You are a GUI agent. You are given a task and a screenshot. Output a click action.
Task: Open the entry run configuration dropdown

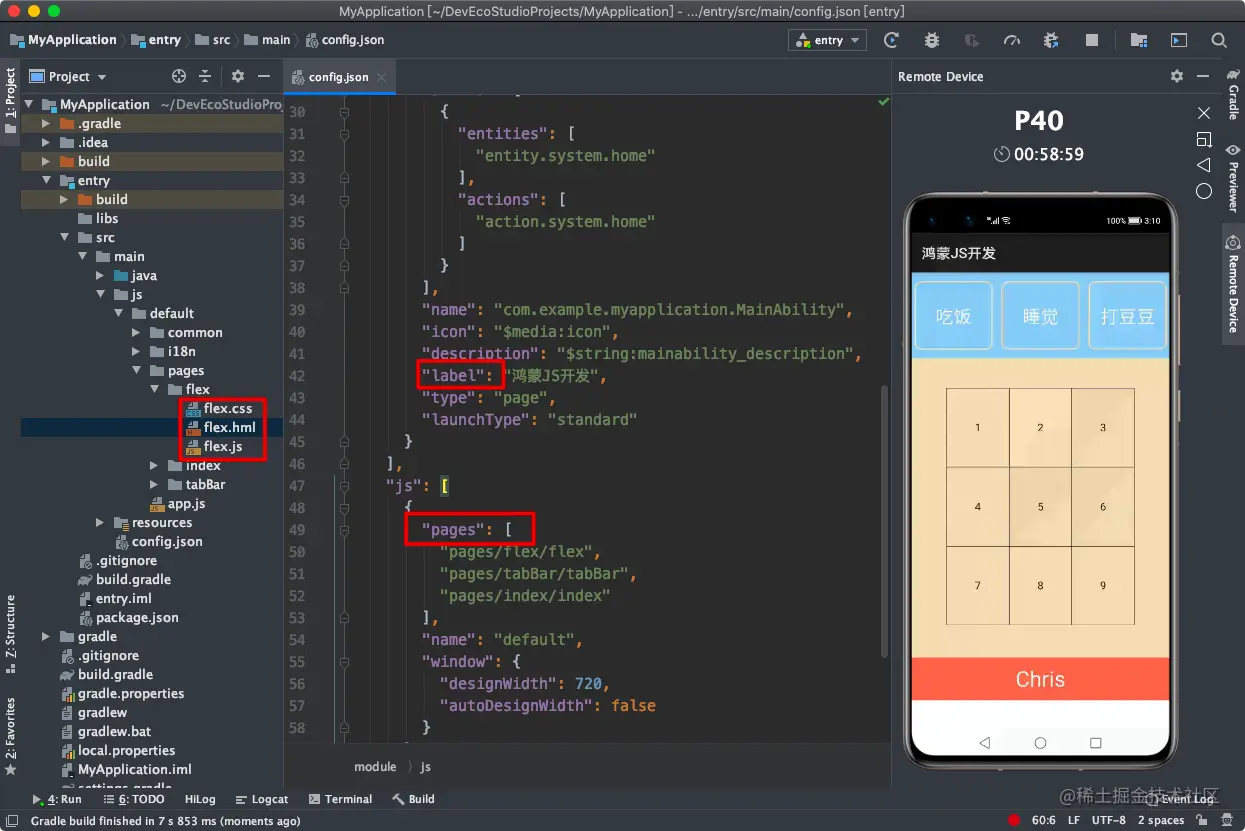[x=828, y=40]
